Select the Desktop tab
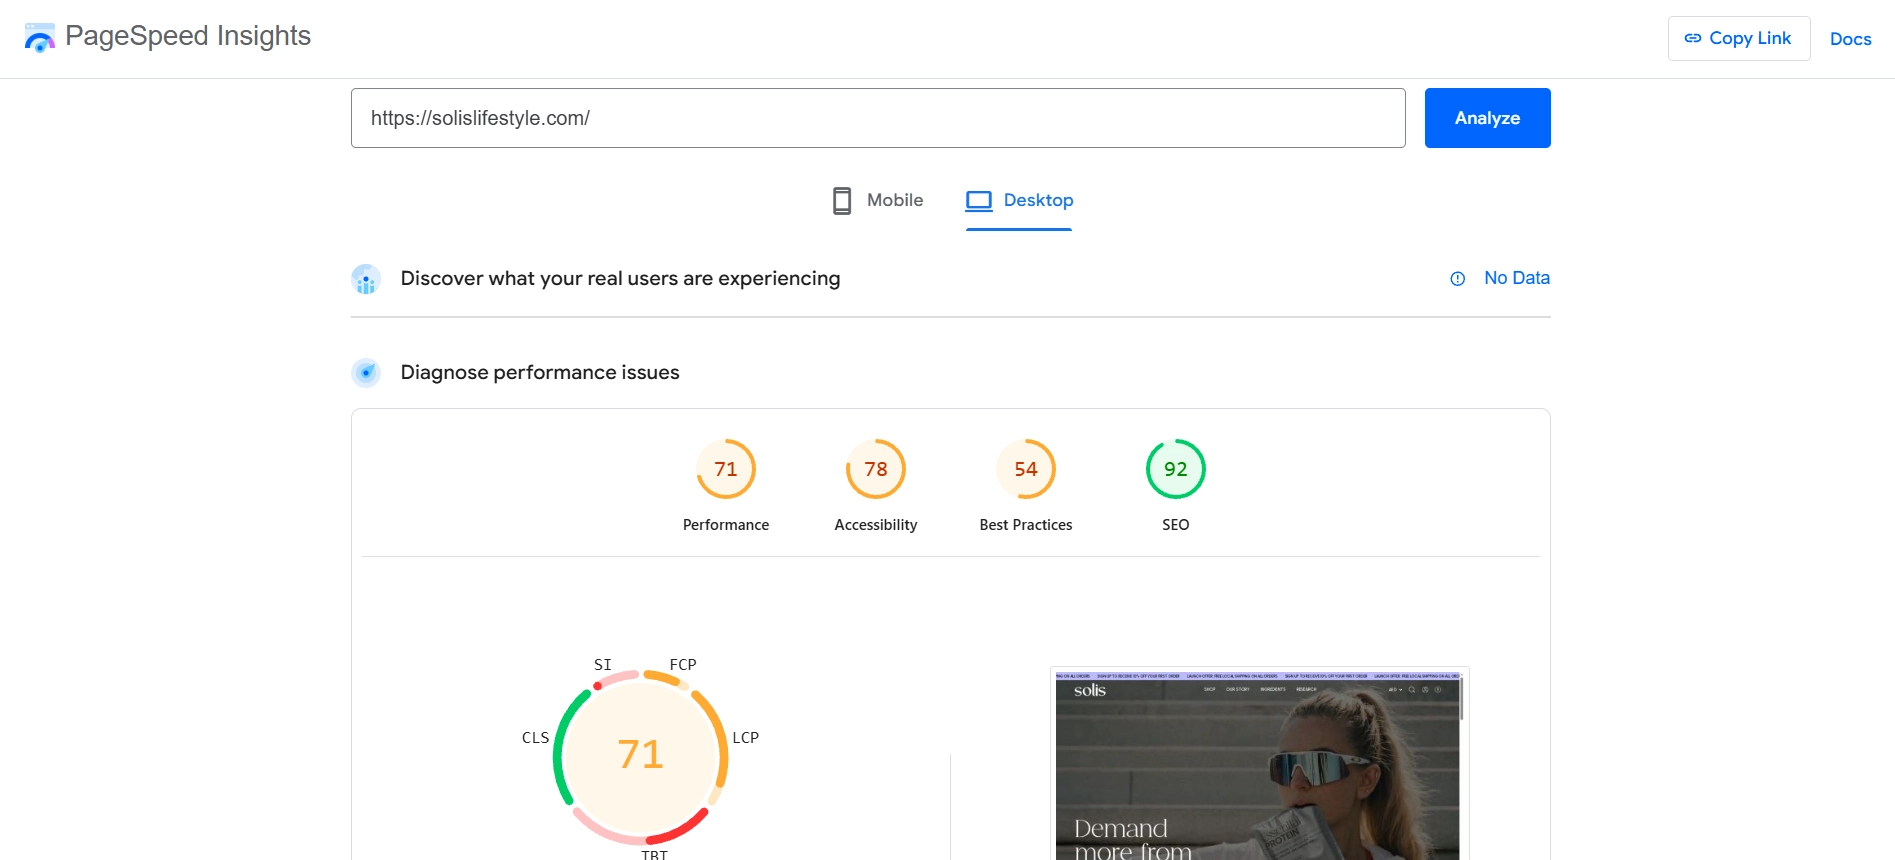1895x860 pixels. point(1019,200)
